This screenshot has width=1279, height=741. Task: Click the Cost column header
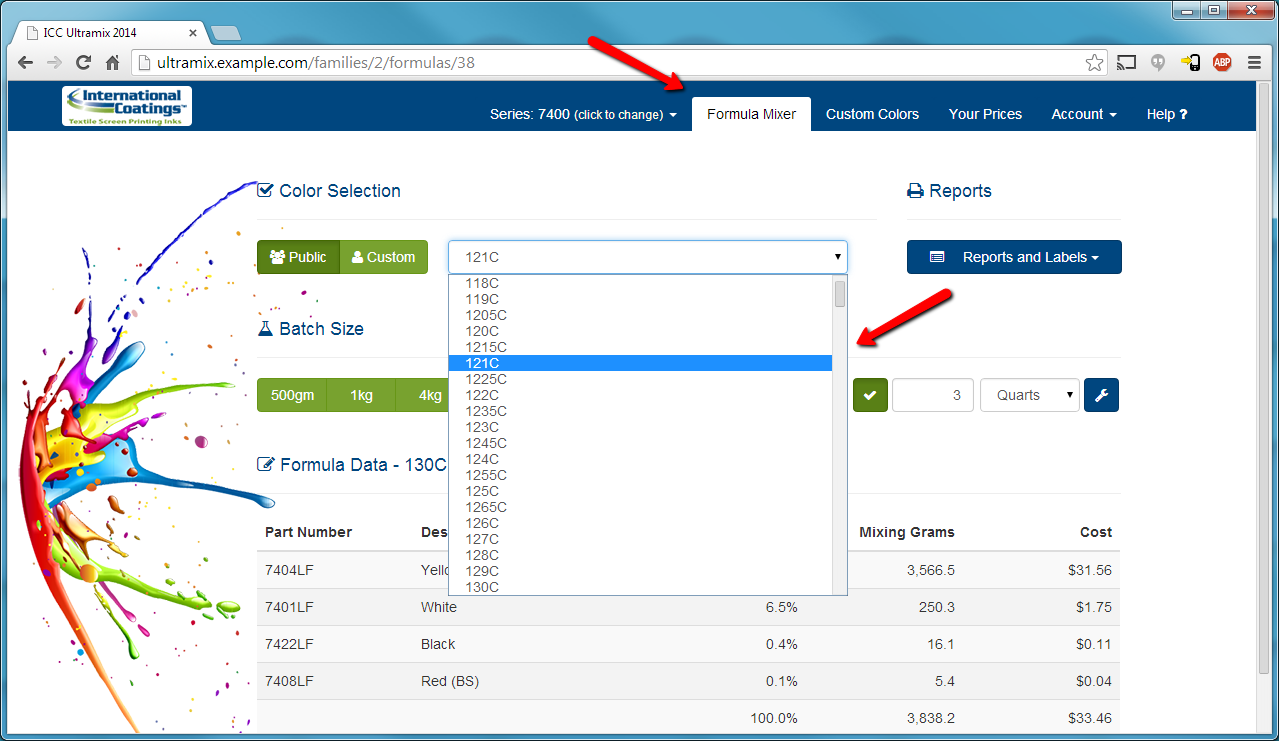pyautogui.click(x=1096, y=532)
